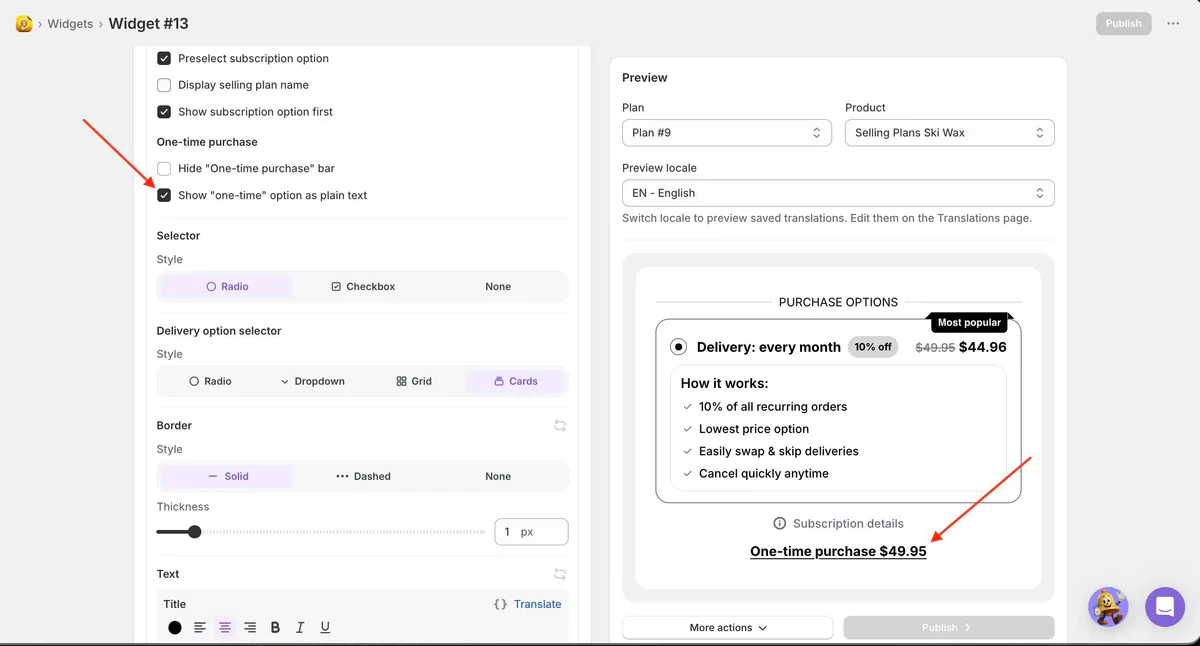Choose Checkbox selector style
This screenshot has height=646, width=1200.
tap(363, 286)
